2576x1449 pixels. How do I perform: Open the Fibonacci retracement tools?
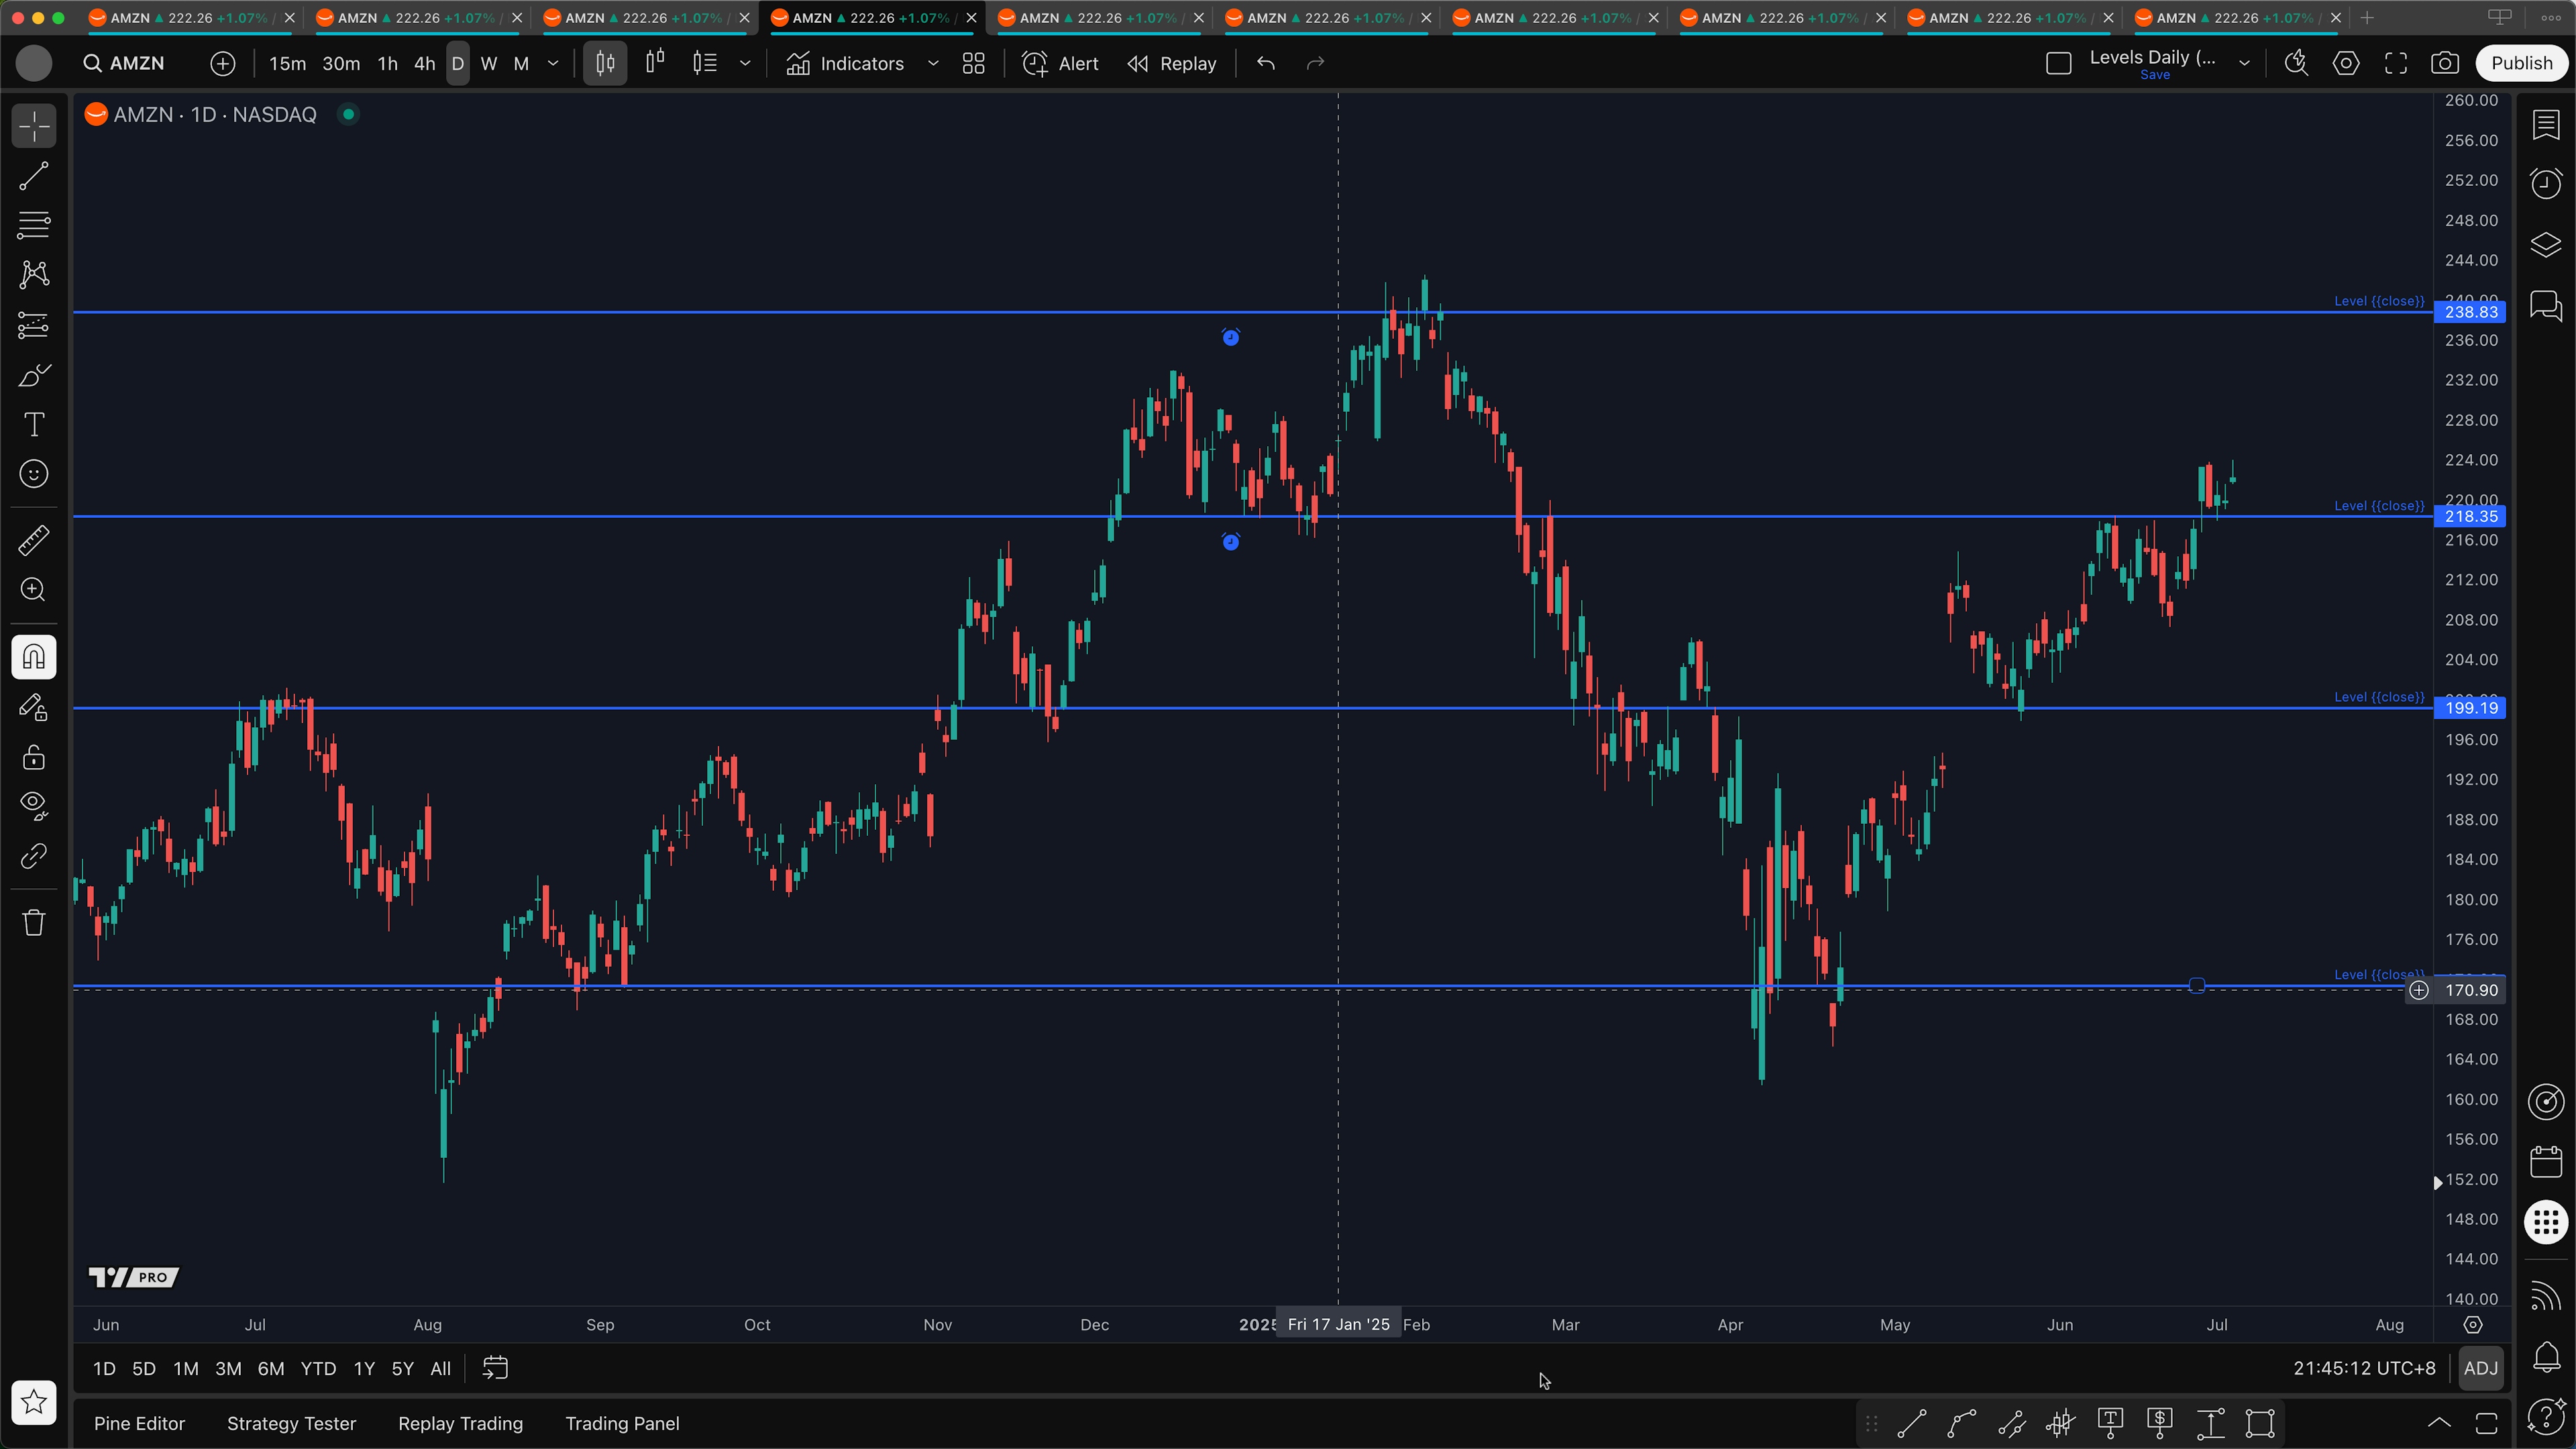pos(34,225)
